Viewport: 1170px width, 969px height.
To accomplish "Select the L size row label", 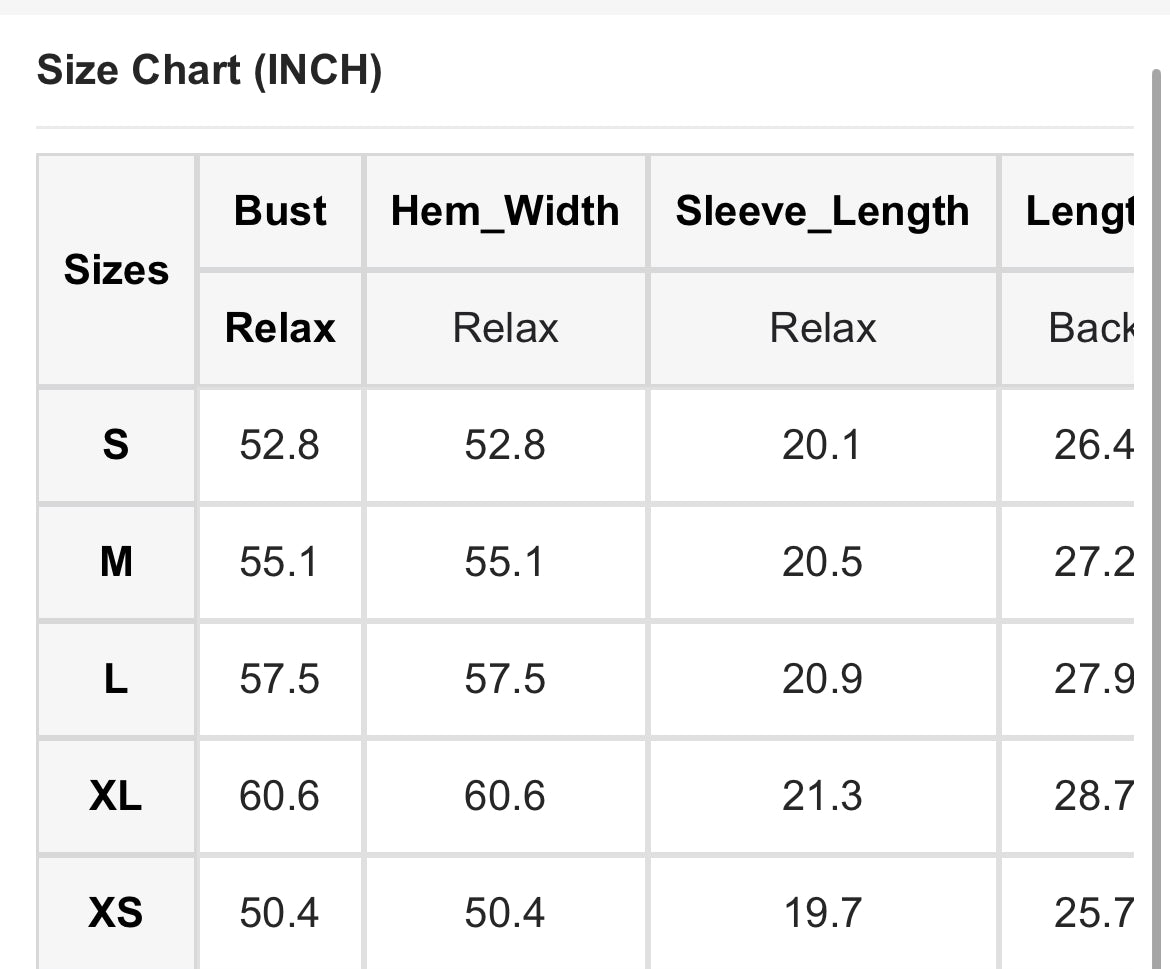I will (116, 679).
